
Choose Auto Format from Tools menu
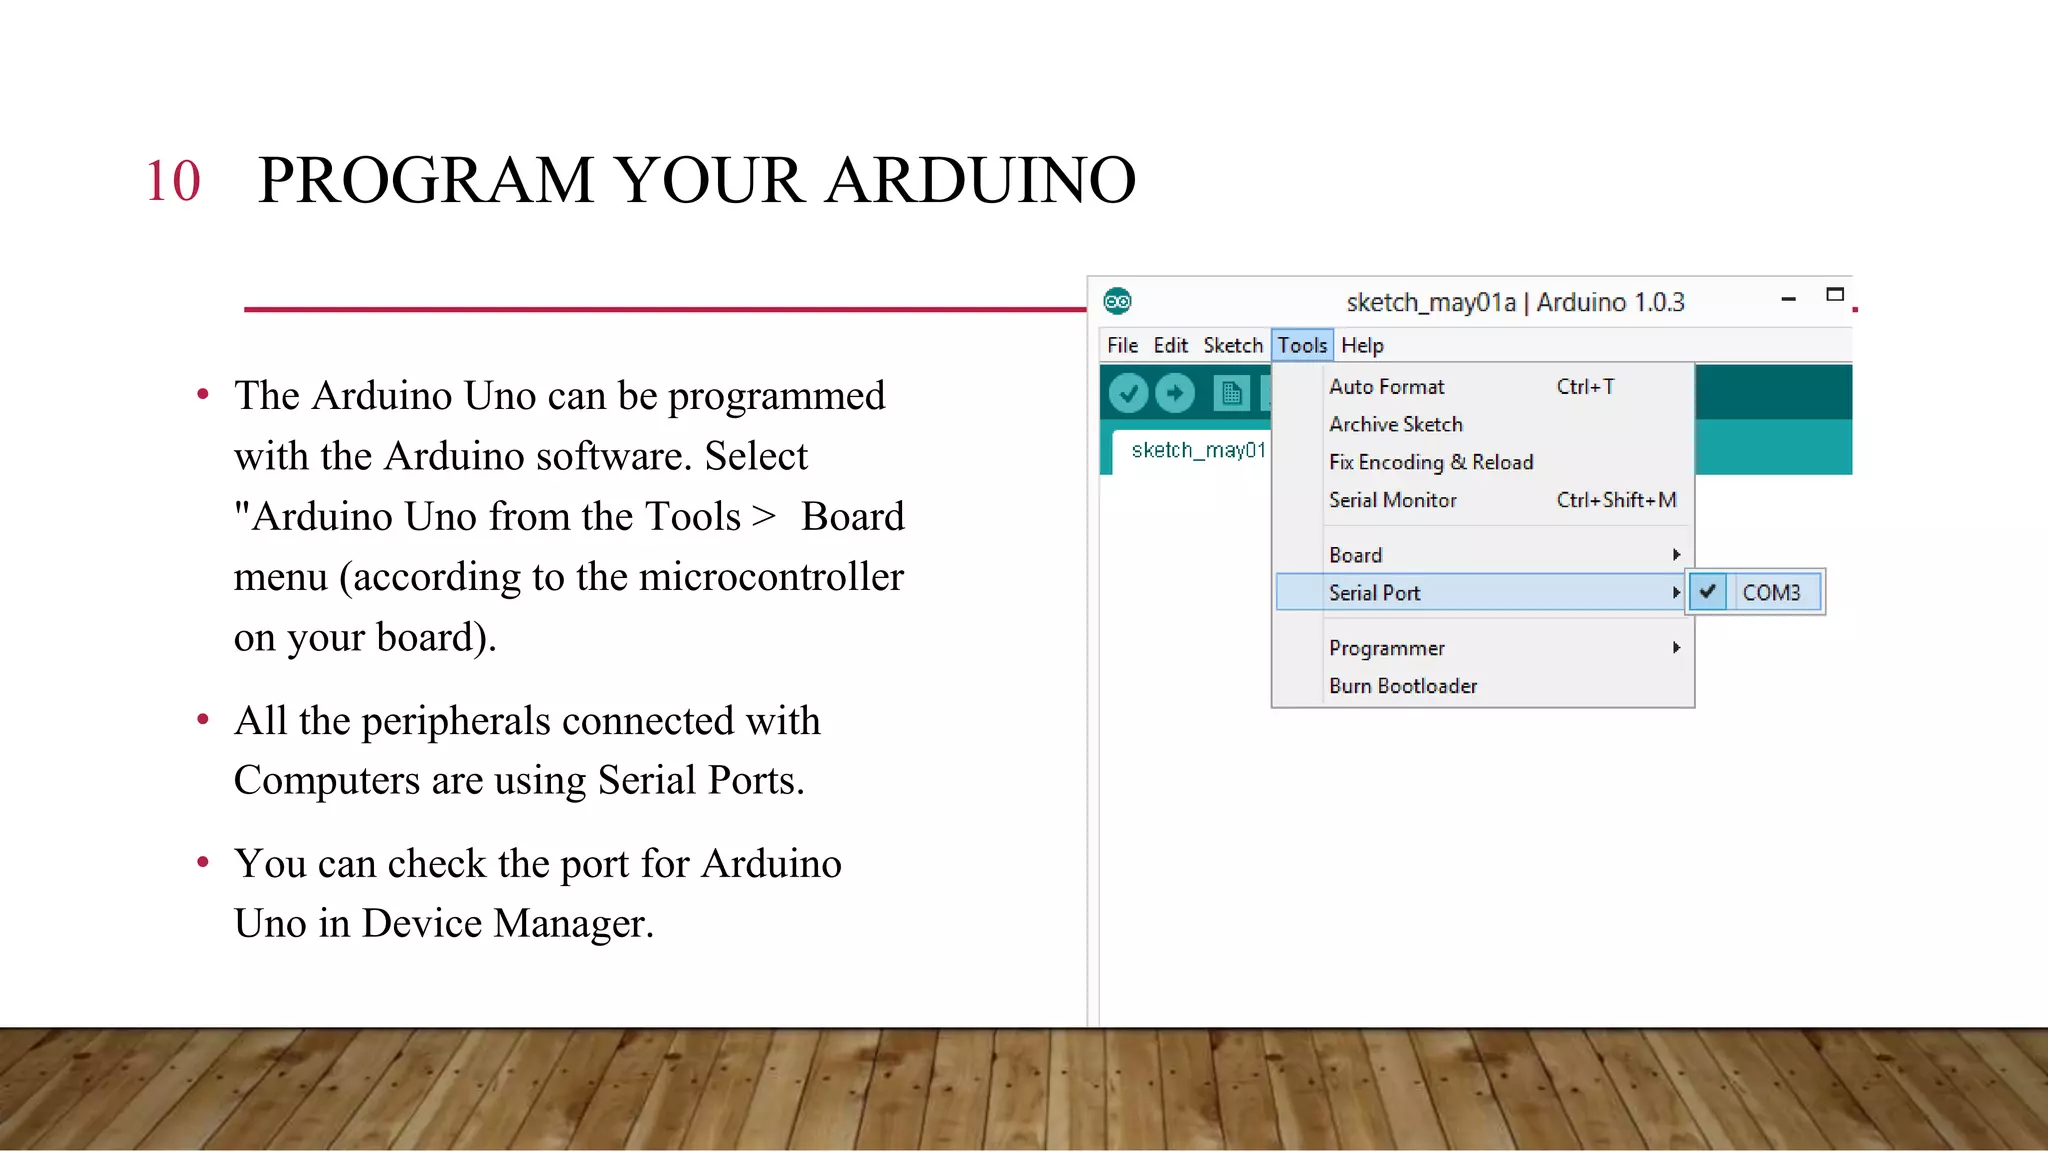point(1483,387)
